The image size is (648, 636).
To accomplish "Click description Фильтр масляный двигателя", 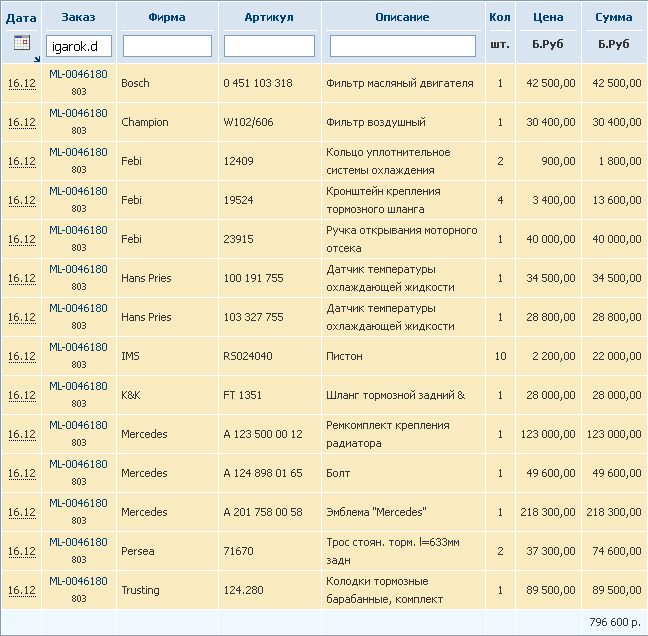I will tap(400, 83).
